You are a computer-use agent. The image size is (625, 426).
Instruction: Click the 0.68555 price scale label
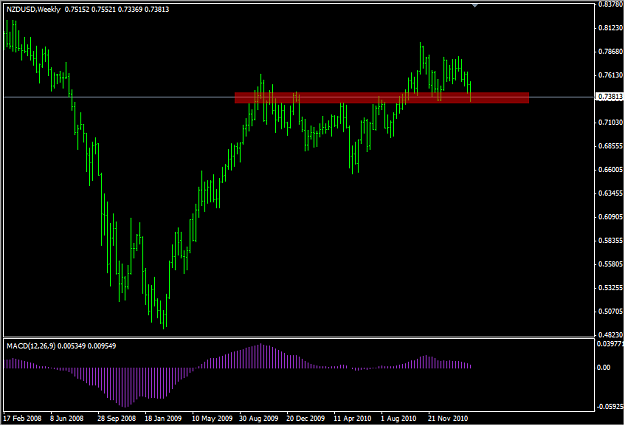click(x=610, y=146)
